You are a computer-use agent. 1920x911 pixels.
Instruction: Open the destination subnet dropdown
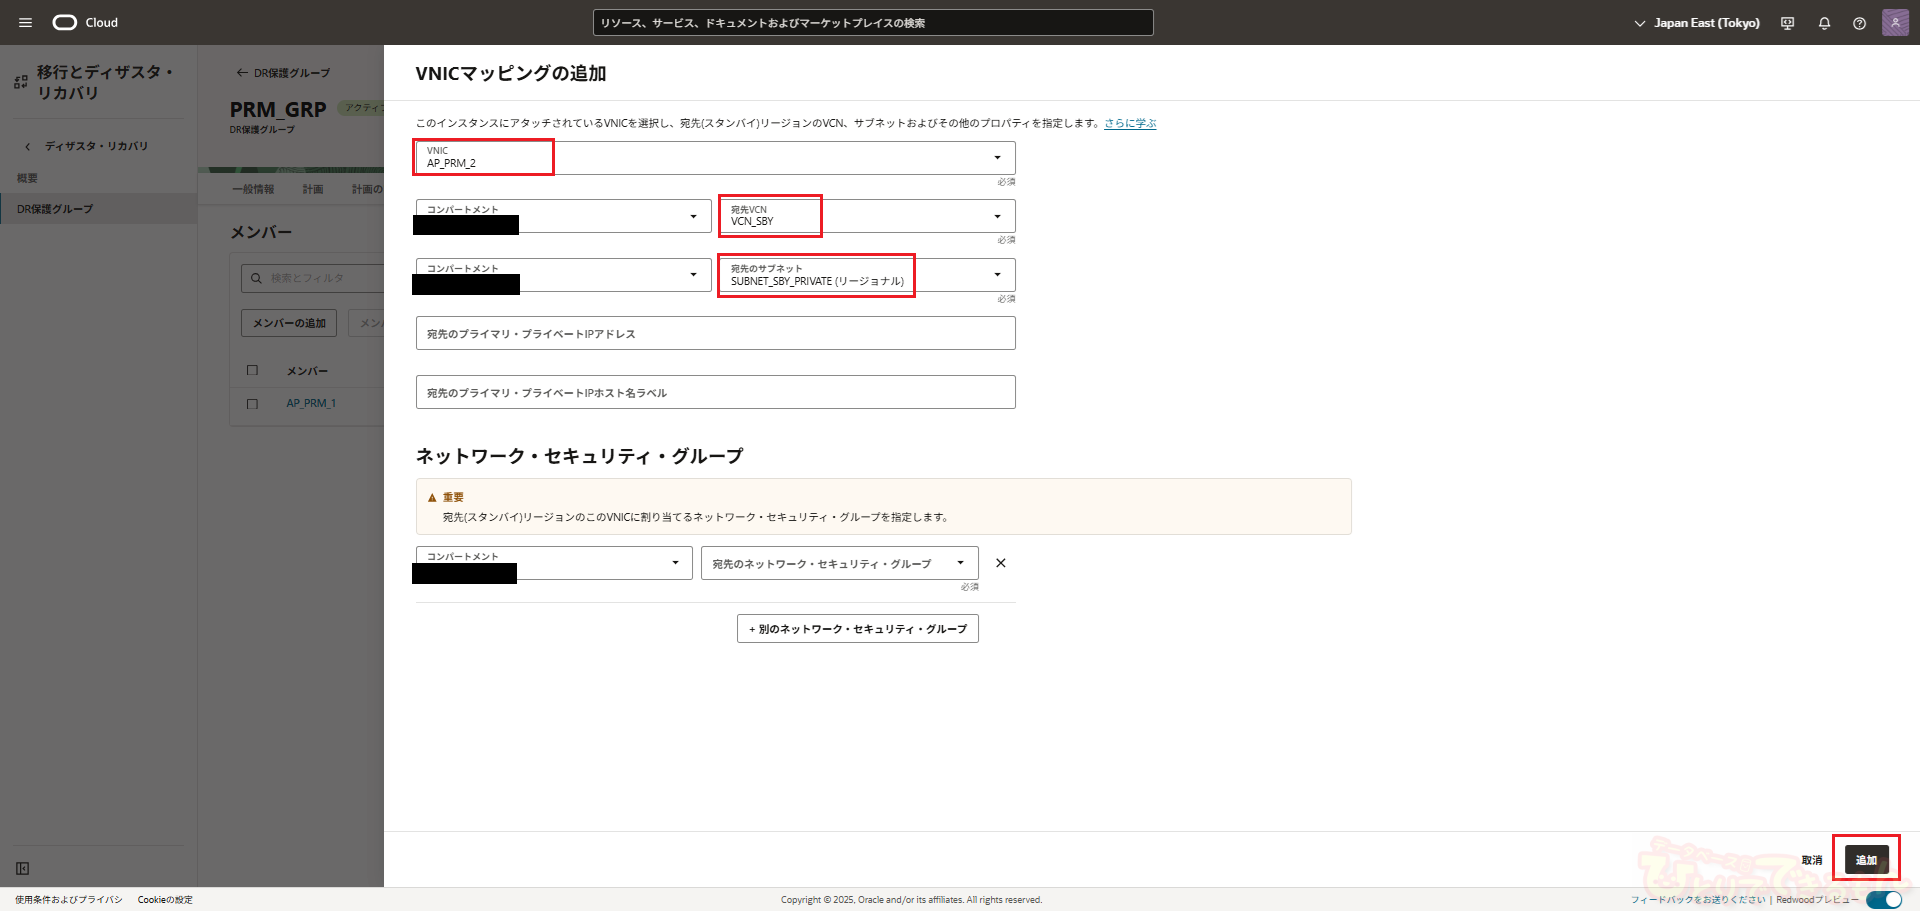coord(996,275)
